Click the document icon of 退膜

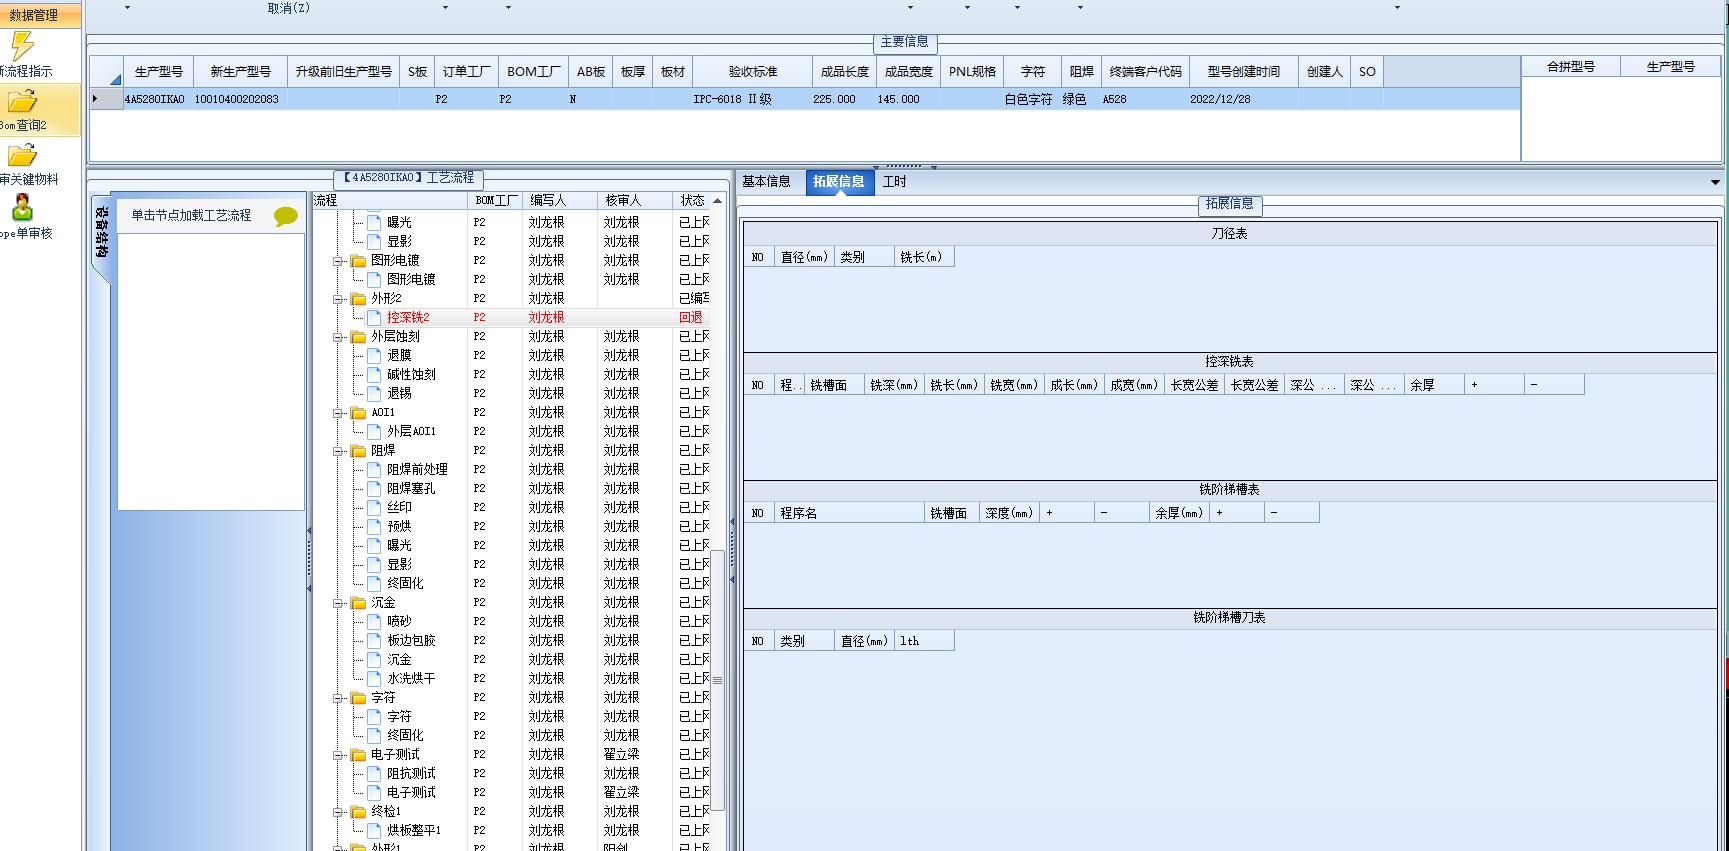tap(374, 356)
